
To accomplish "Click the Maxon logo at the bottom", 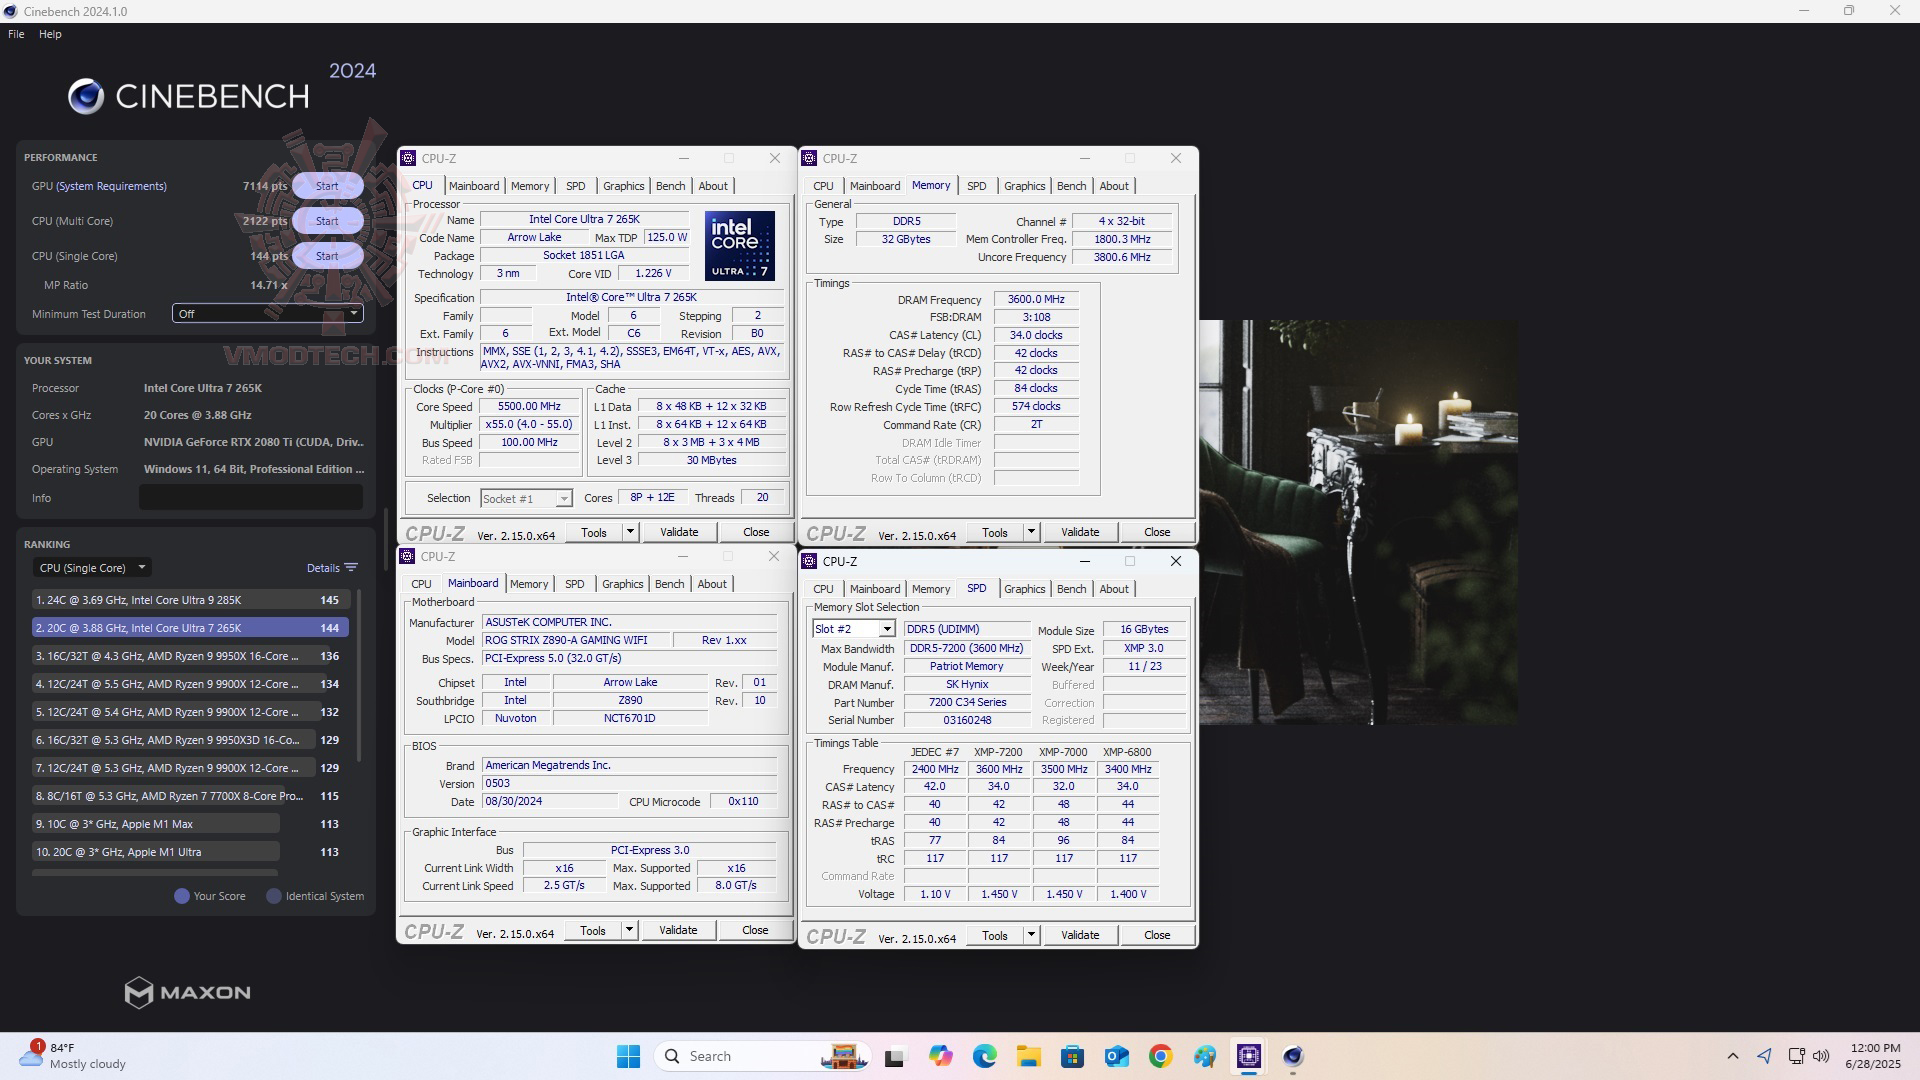I will pos(186,992).
